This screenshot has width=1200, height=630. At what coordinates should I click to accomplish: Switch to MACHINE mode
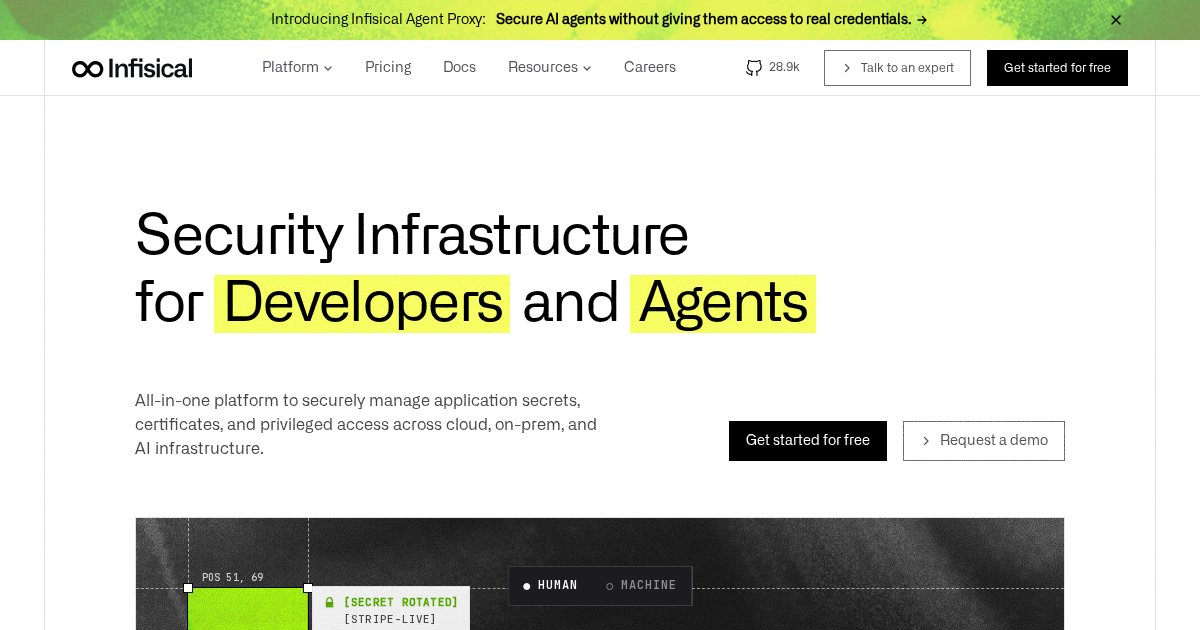(x=641, y=586)
